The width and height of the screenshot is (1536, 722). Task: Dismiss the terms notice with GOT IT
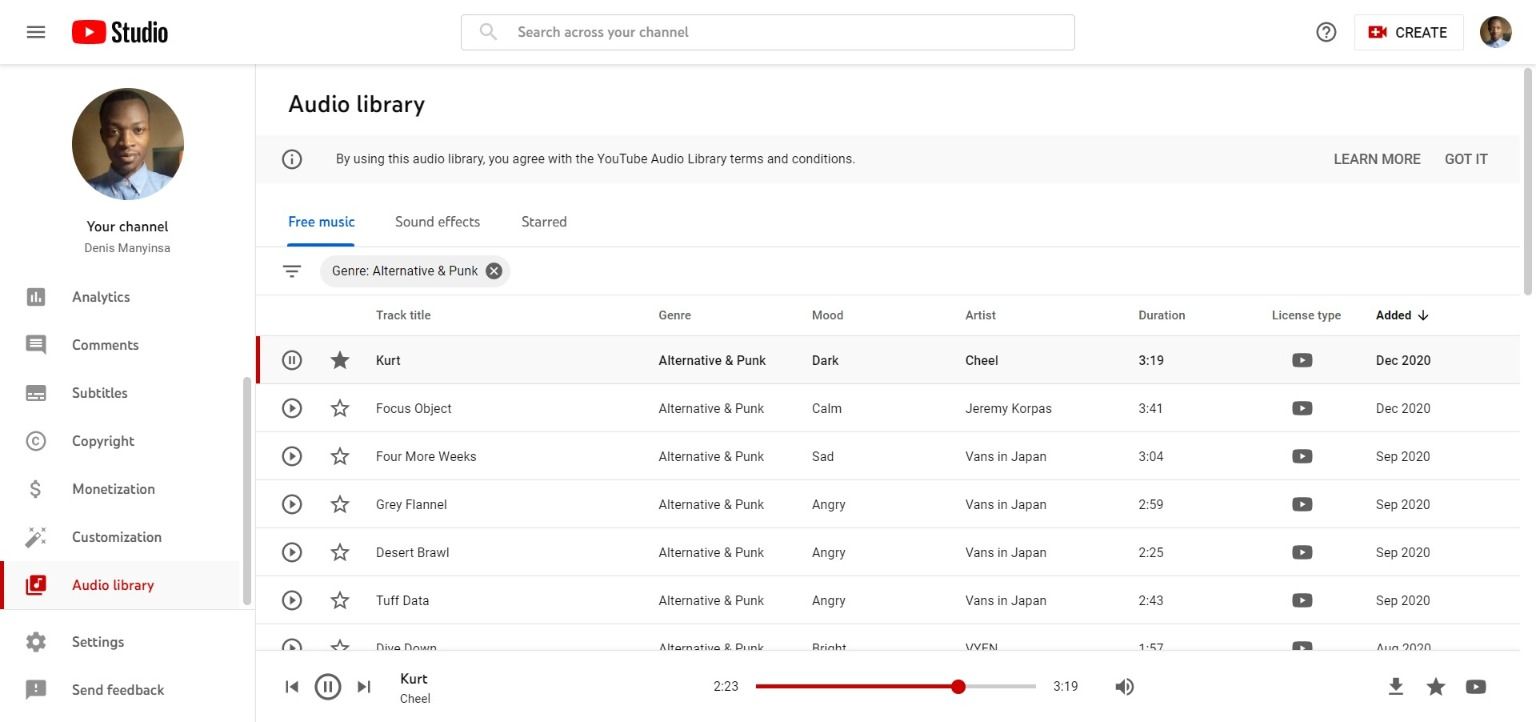[x=1465, y=158]
